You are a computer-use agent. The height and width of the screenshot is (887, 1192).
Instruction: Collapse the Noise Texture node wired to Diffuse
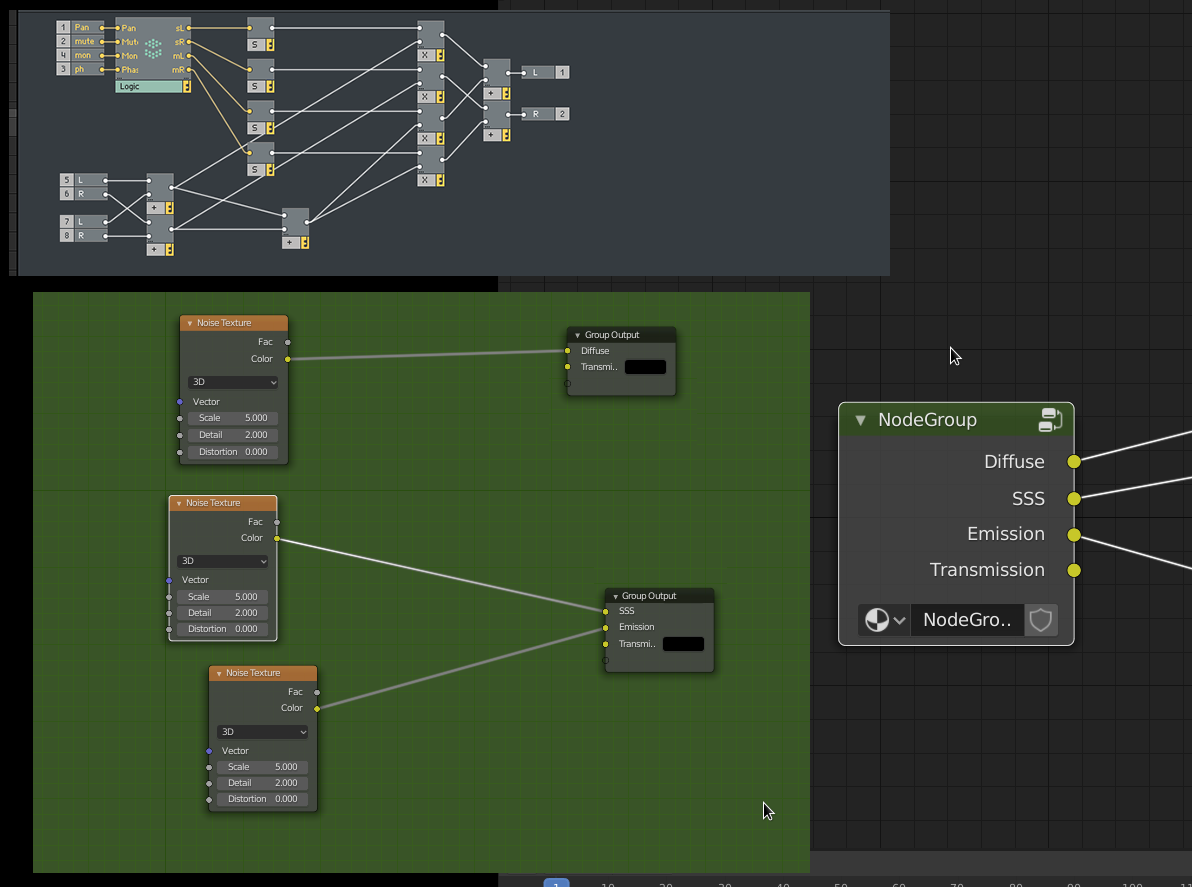(x=190, y=323)
